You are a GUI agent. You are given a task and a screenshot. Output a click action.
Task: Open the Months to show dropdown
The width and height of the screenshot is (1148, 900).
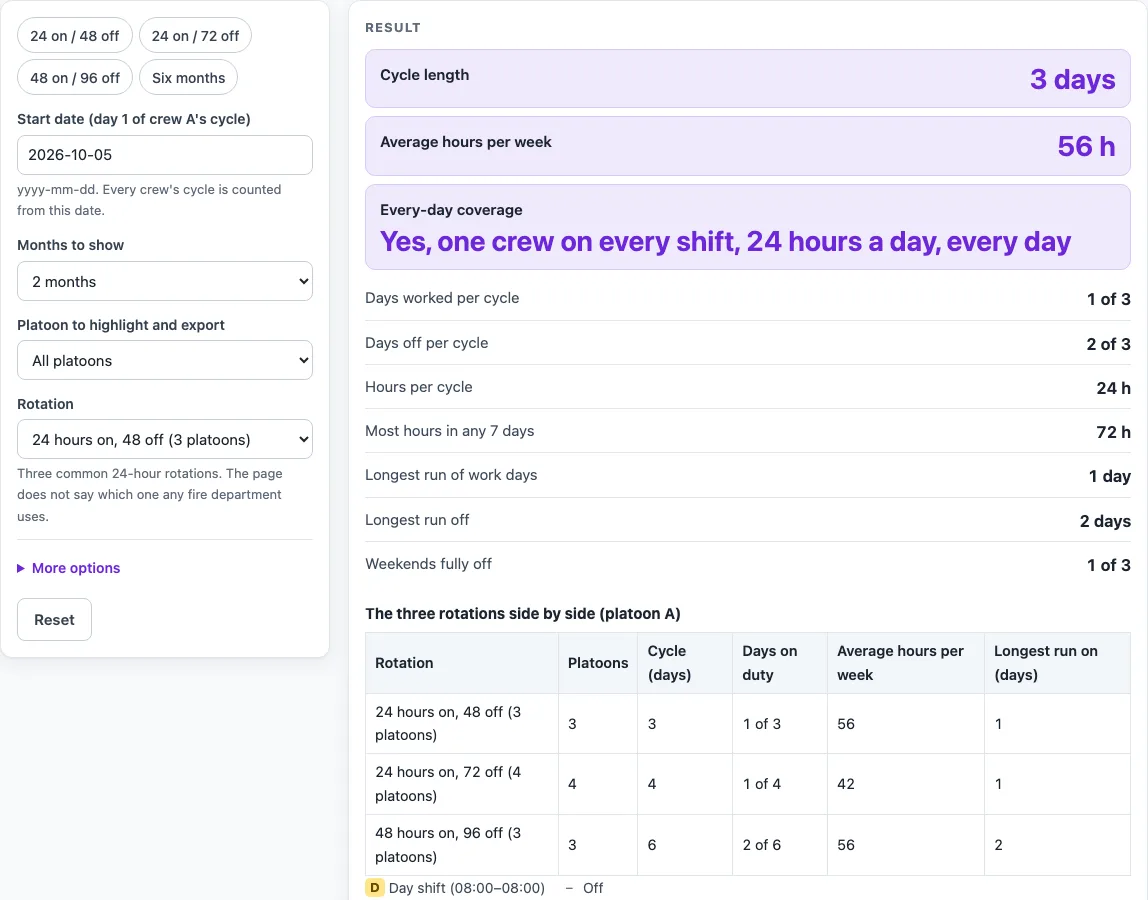(x=165, y=281)
